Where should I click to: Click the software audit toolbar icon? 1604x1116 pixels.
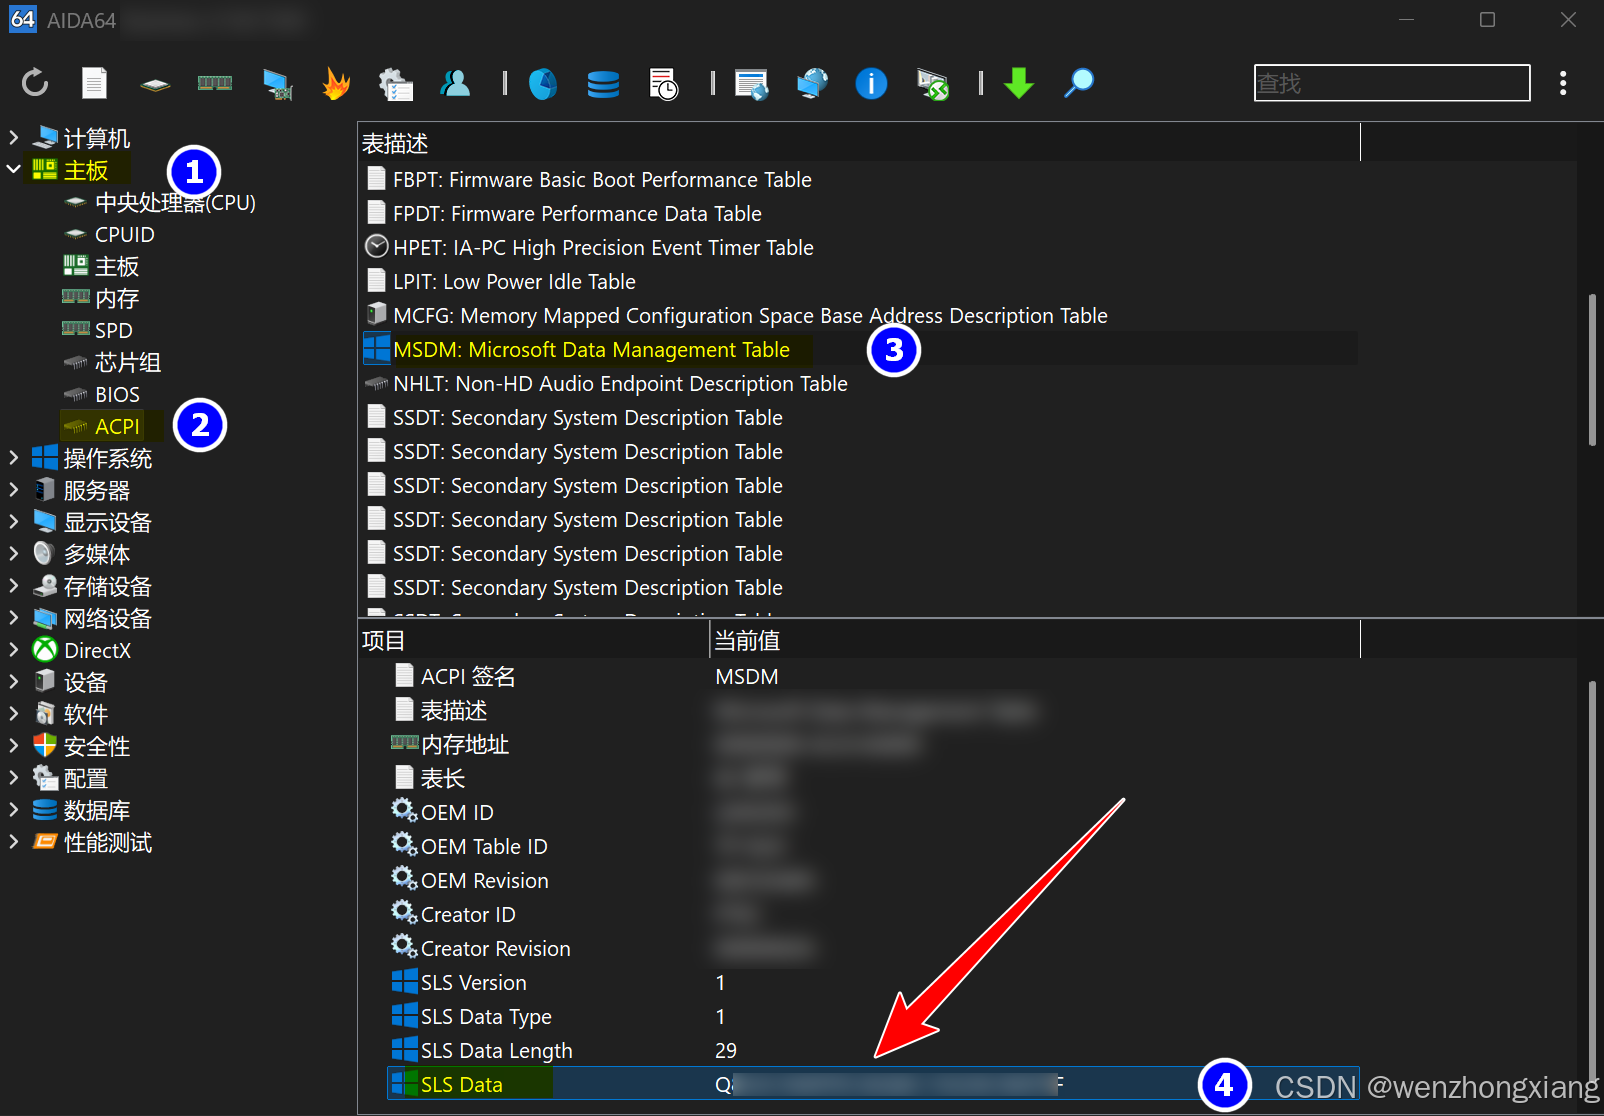(x=396, y=84)
